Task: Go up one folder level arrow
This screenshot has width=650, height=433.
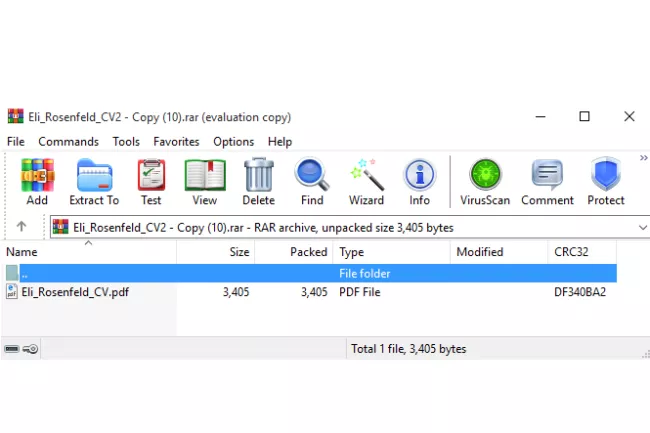Action: click(22, 226)
